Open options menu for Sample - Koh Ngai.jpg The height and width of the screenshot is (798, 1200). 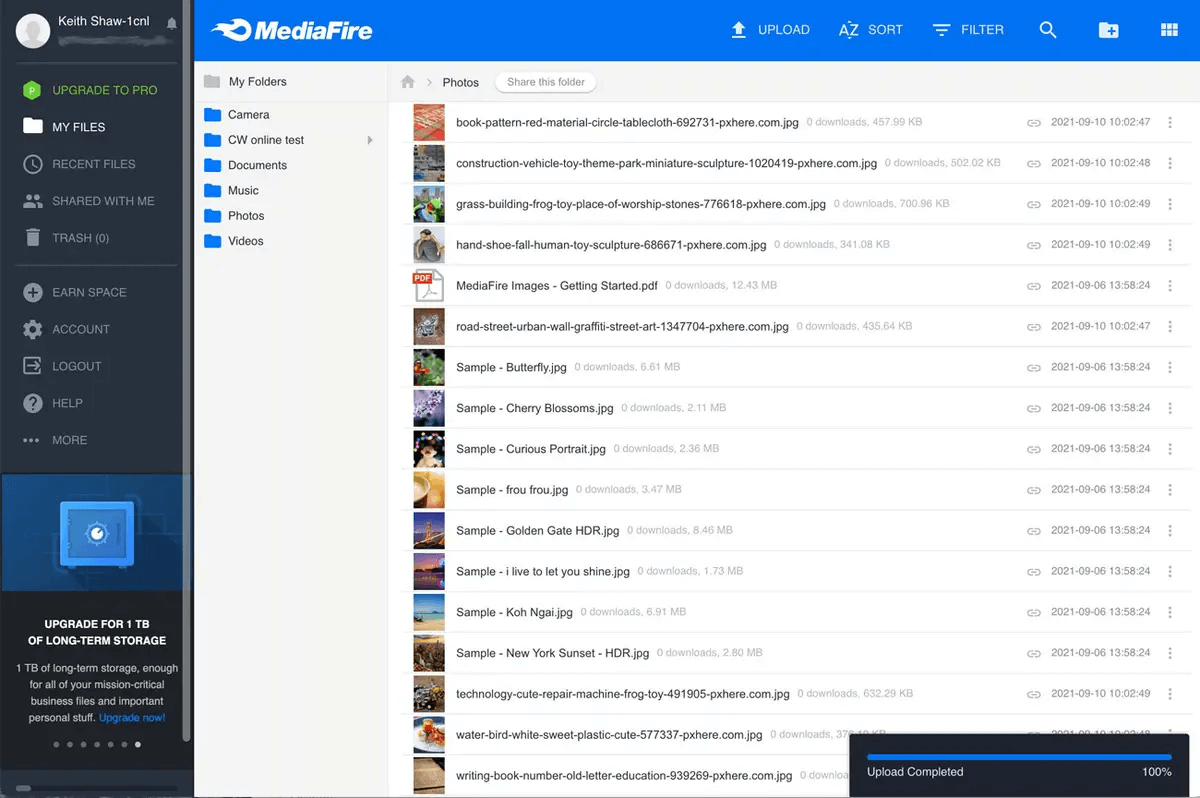1170,612
